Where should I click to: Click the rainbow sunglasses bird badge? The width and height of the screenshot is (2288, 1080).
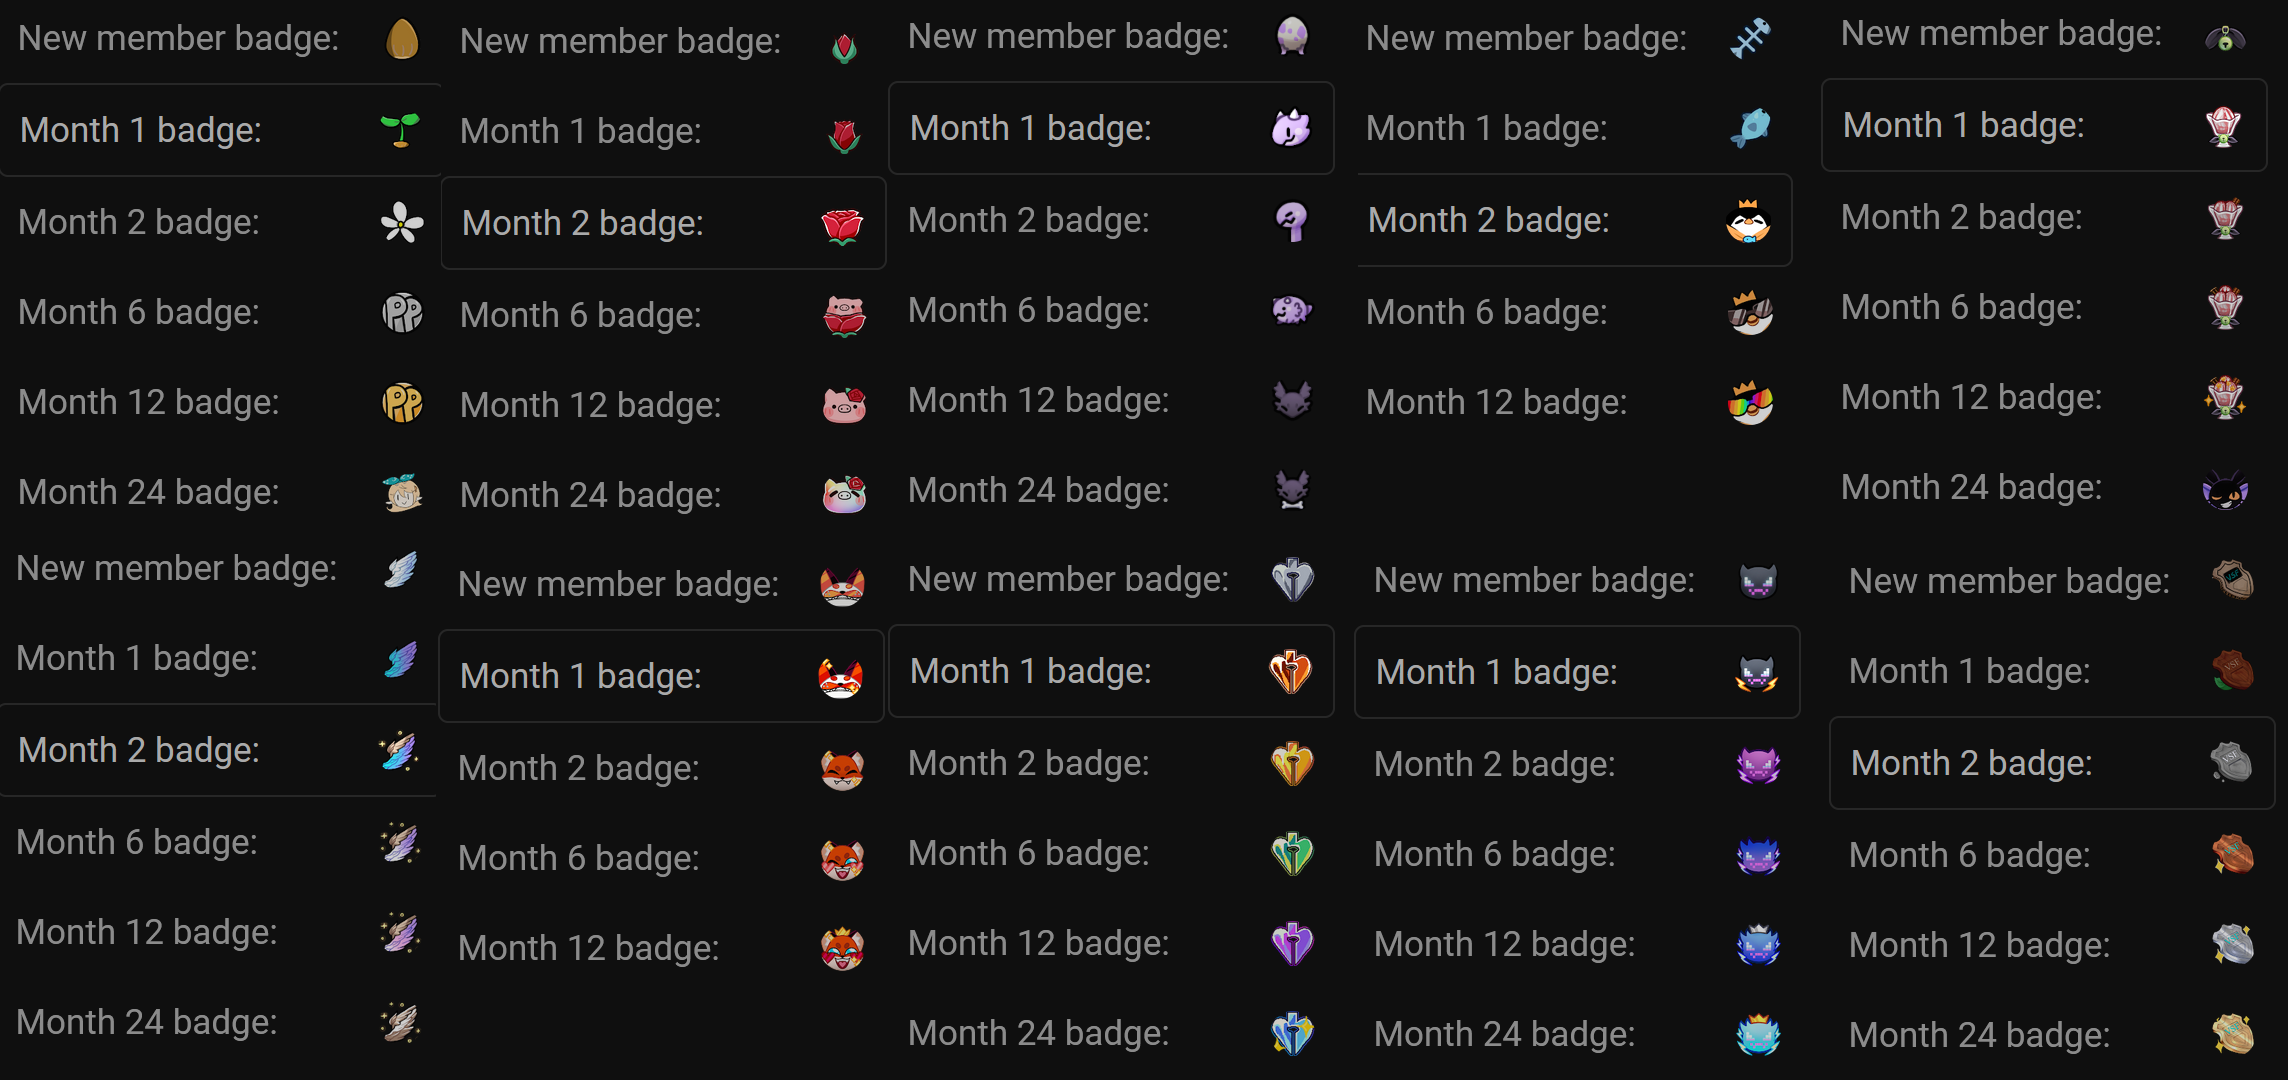click(x=1750, y=403)
